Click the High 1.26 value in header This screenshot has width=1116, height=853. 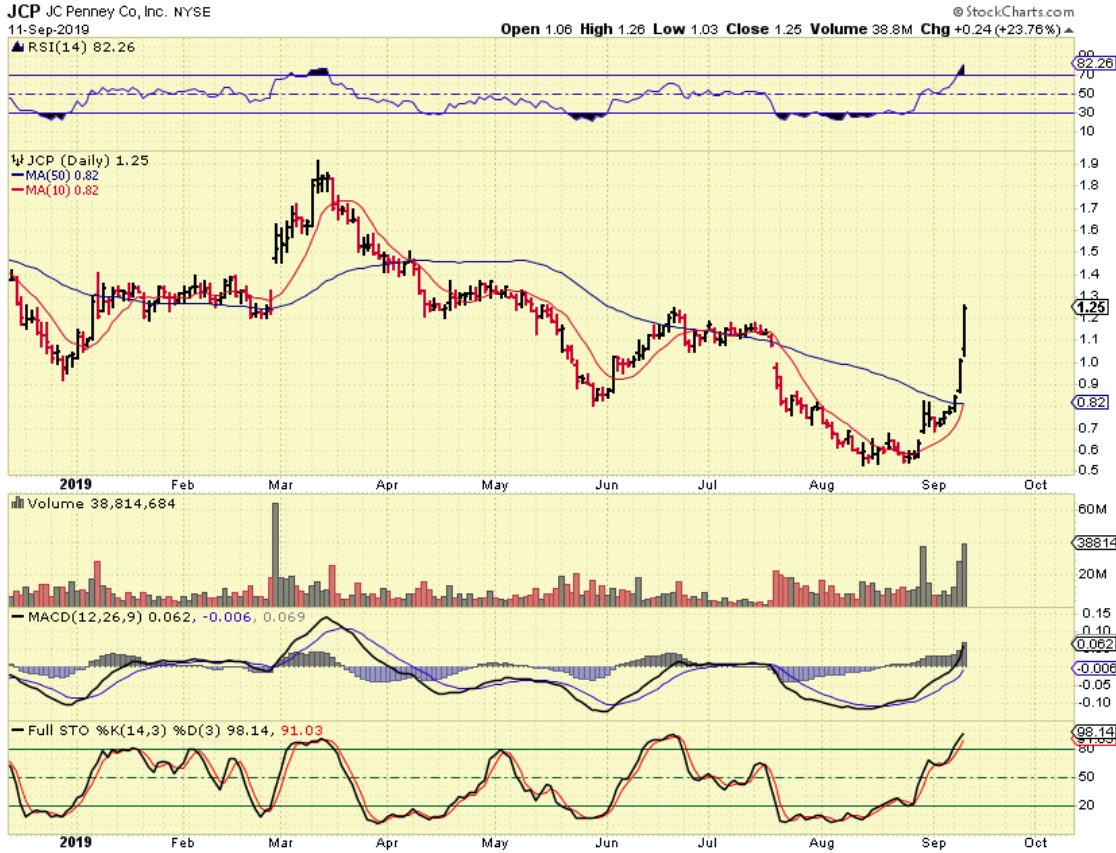(612, 29)
